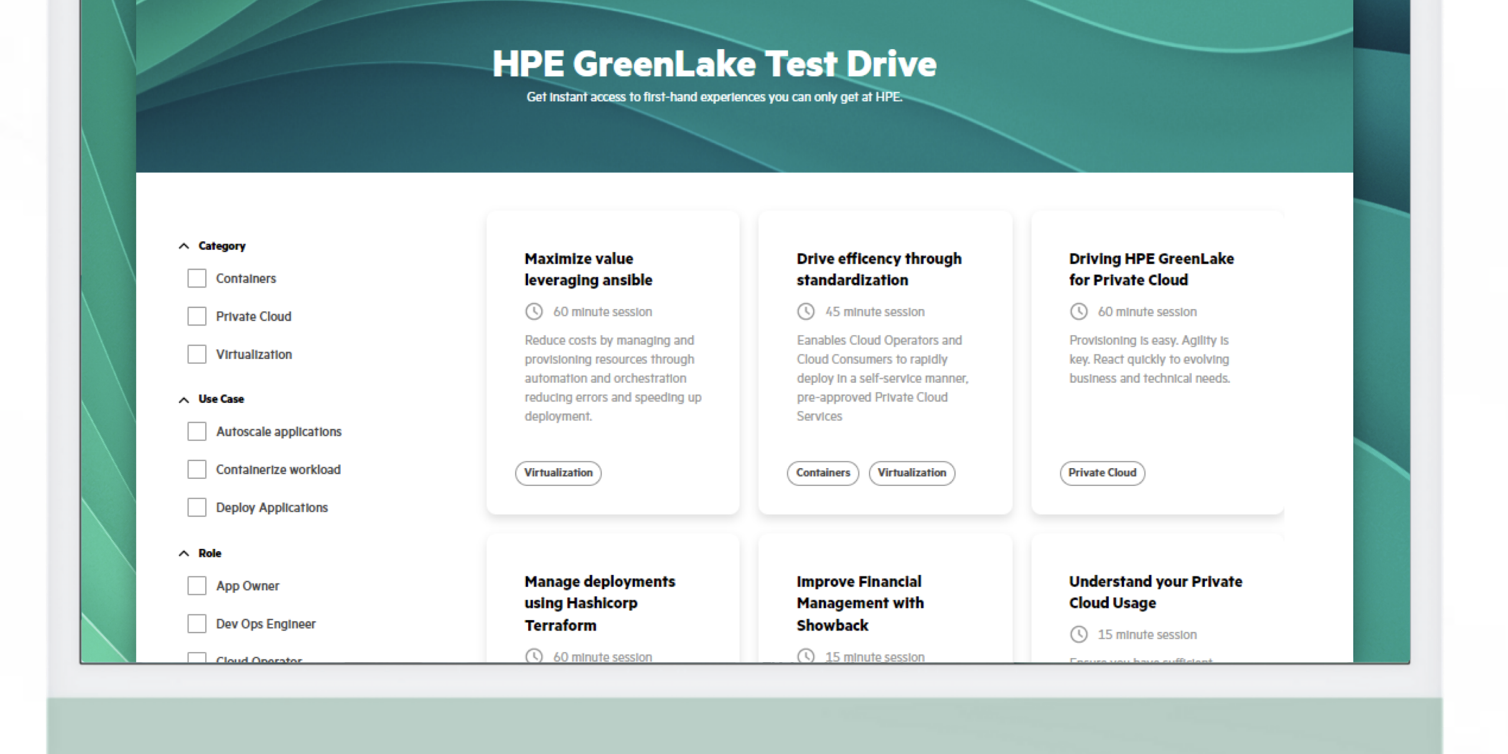The height and width of the screenshot is (754, 1508).
Task: Tick the Dev Ops Engineer checkbox
Action: click(197, 623)
